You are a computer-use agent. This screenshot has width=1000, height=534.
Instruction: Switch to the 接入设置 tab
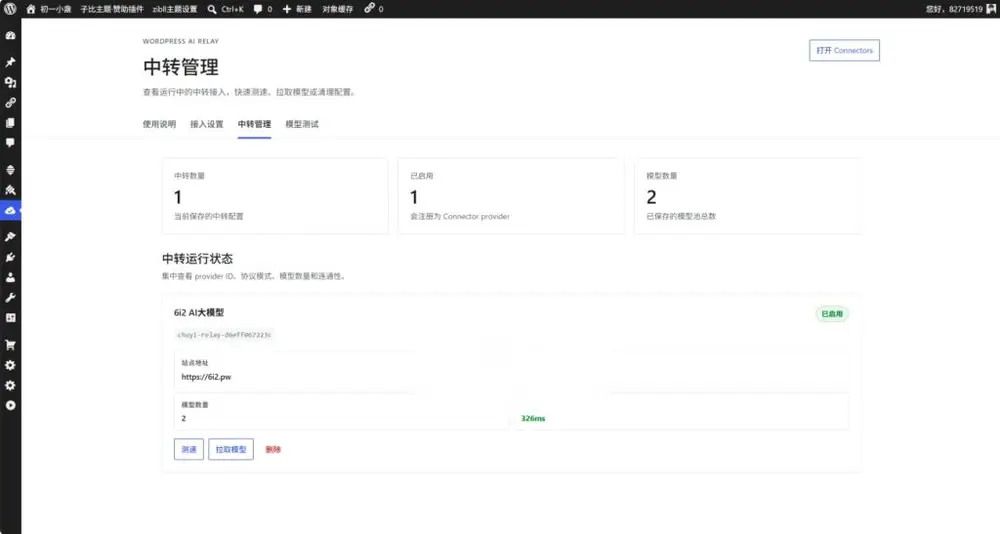pos(207,124)
